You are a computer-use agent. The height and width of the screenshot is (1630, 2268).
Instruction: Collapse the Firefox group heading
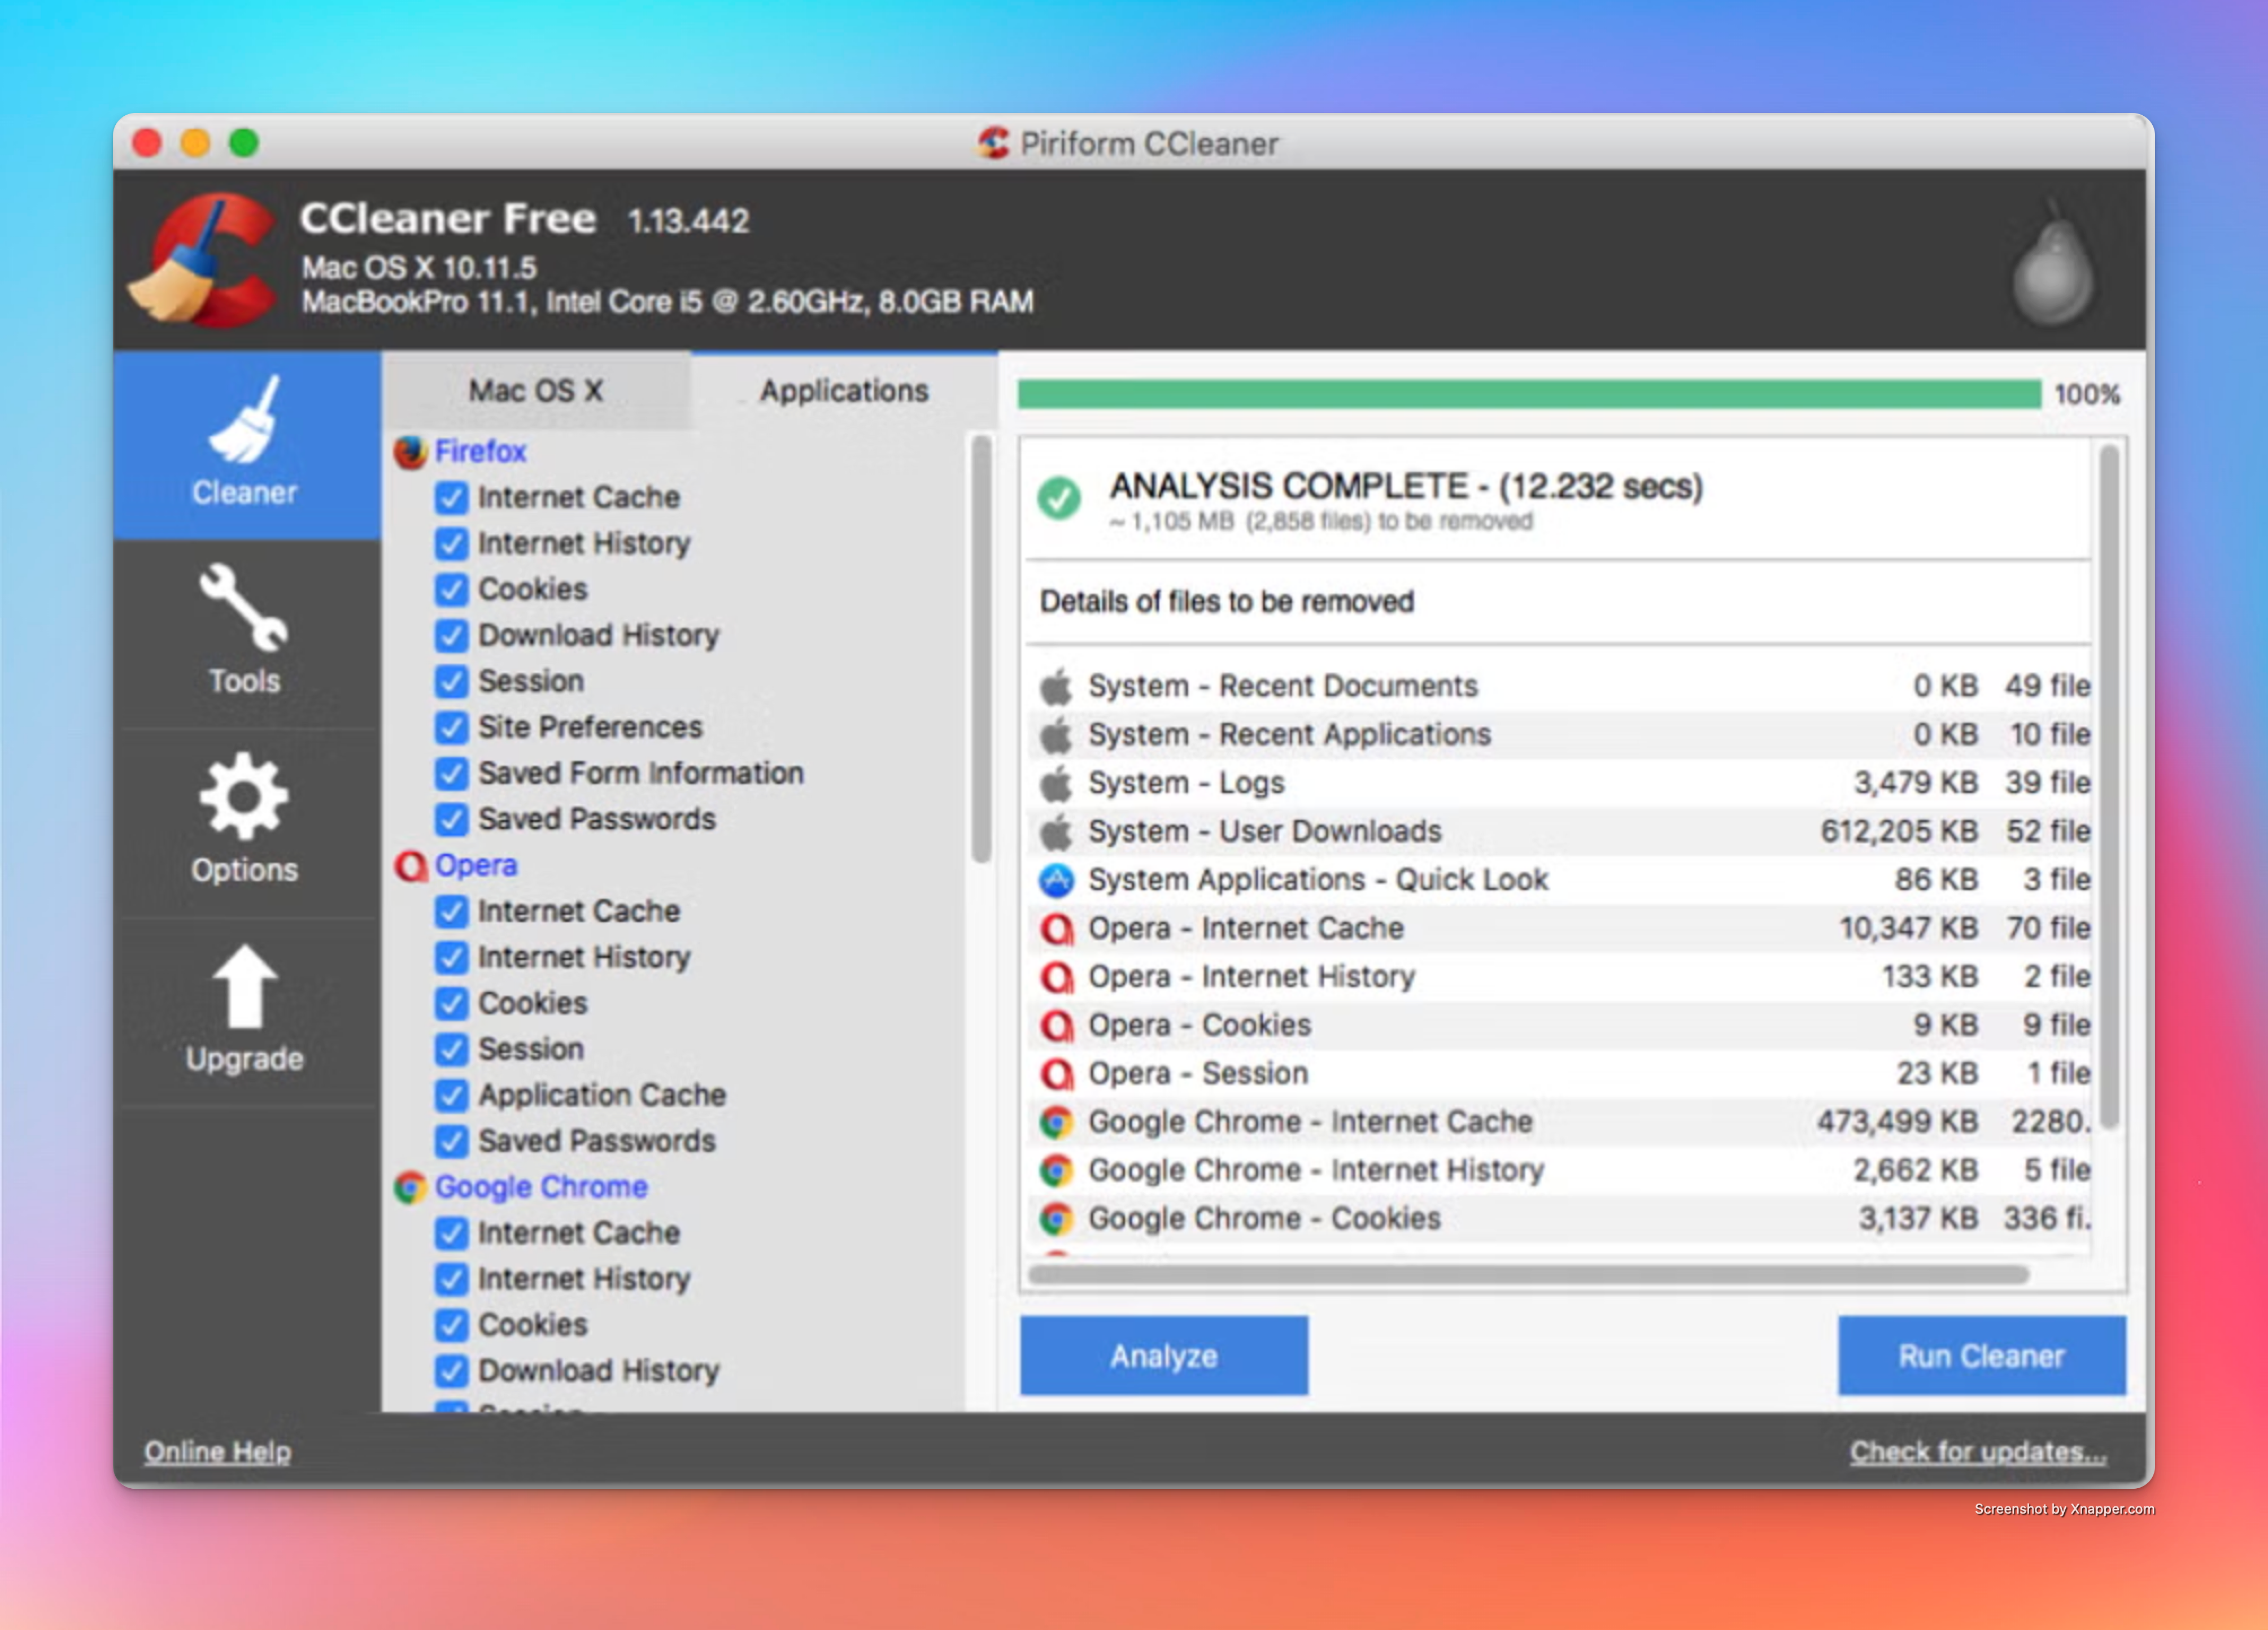pos(480,452)
